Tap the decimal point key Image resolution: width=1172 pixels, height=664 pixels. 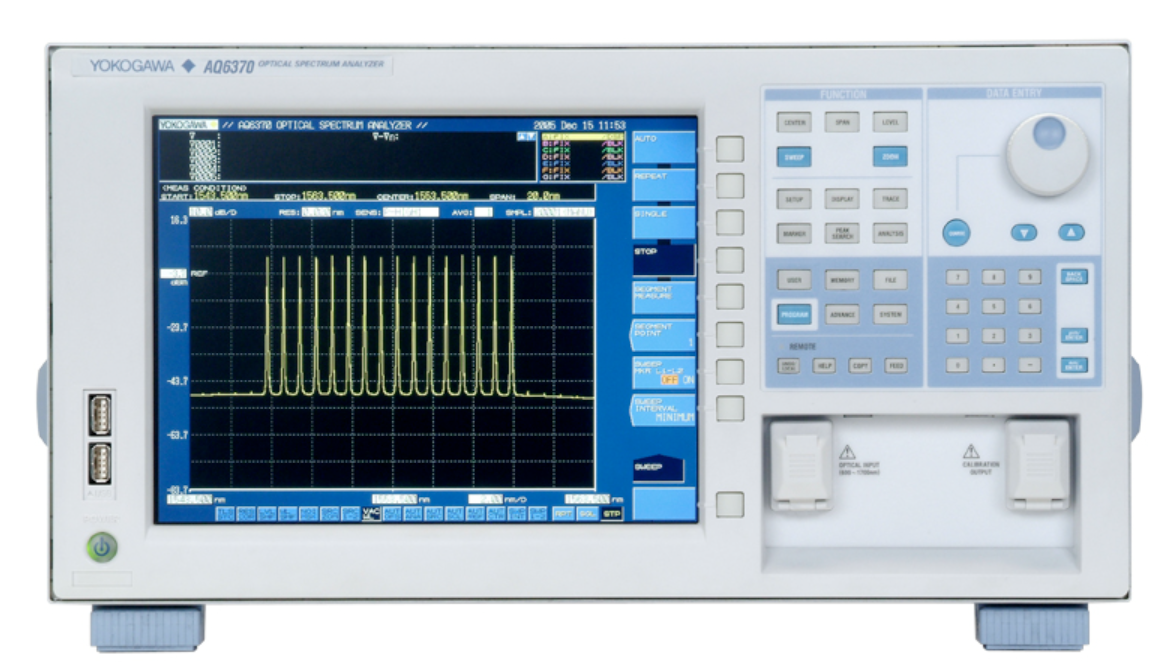pos(993,365)
